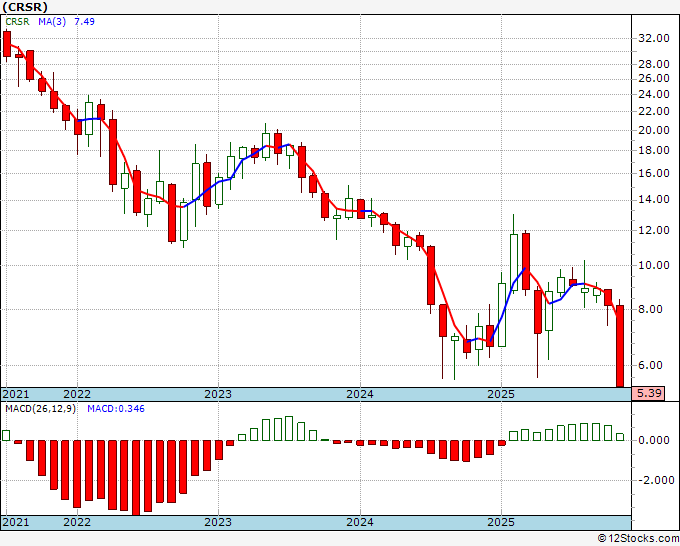
Task: Click 2021 on the price chart time axis
Action: 16,394
